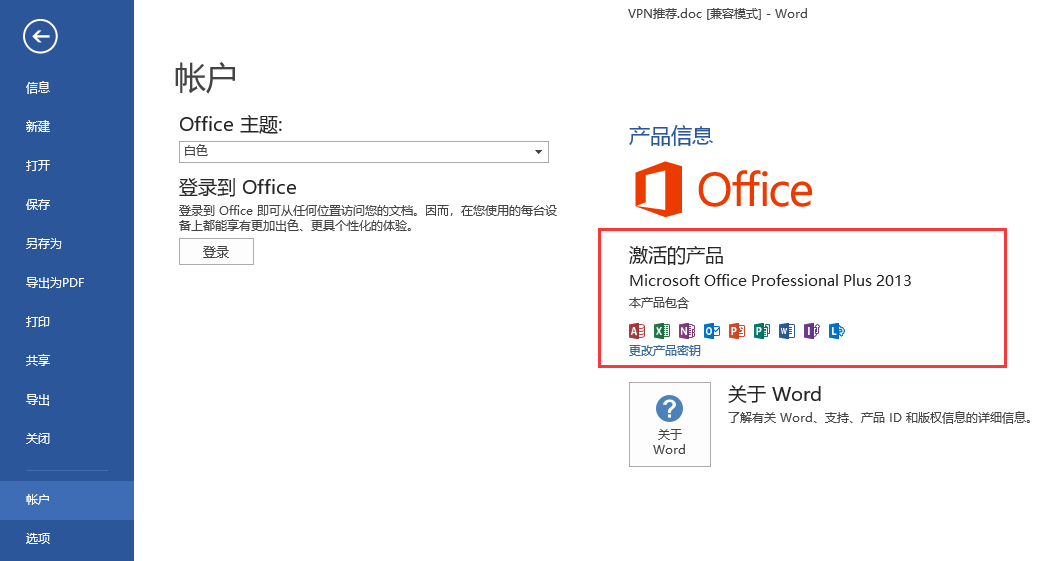The width and height of the screenshot is (1042, 561).
Task: Click Microsoft Office Professional Plus 2013 text
Action: click(x=770, y=280)
